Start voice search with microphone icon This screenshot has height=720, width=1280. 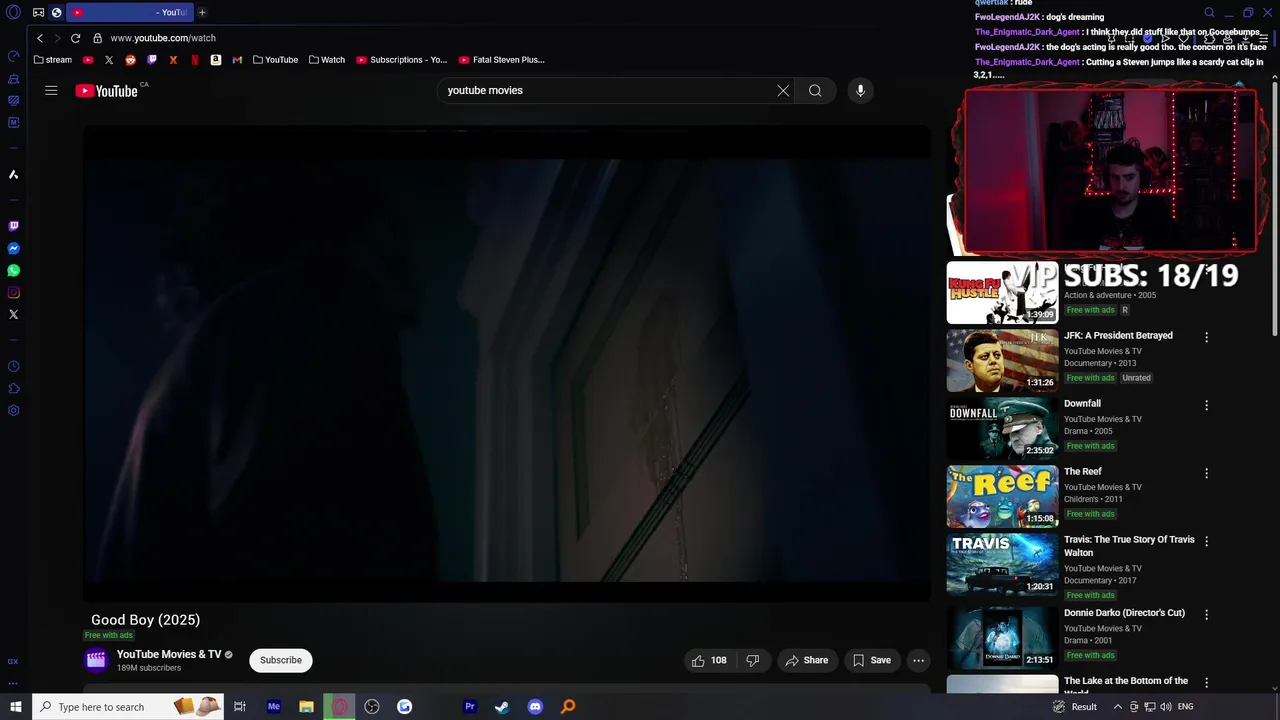coord(860,90)
